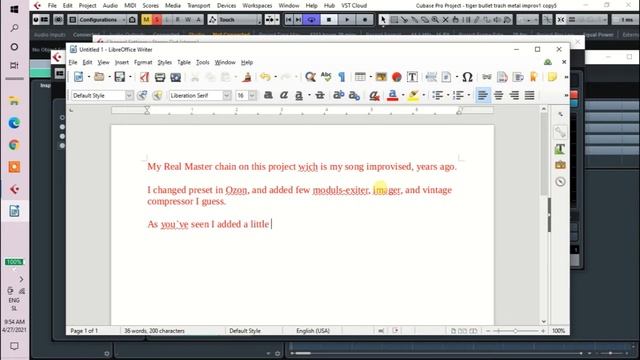
Task: Insert Chart icon in Writer toolbar
Action: (396, 77)
